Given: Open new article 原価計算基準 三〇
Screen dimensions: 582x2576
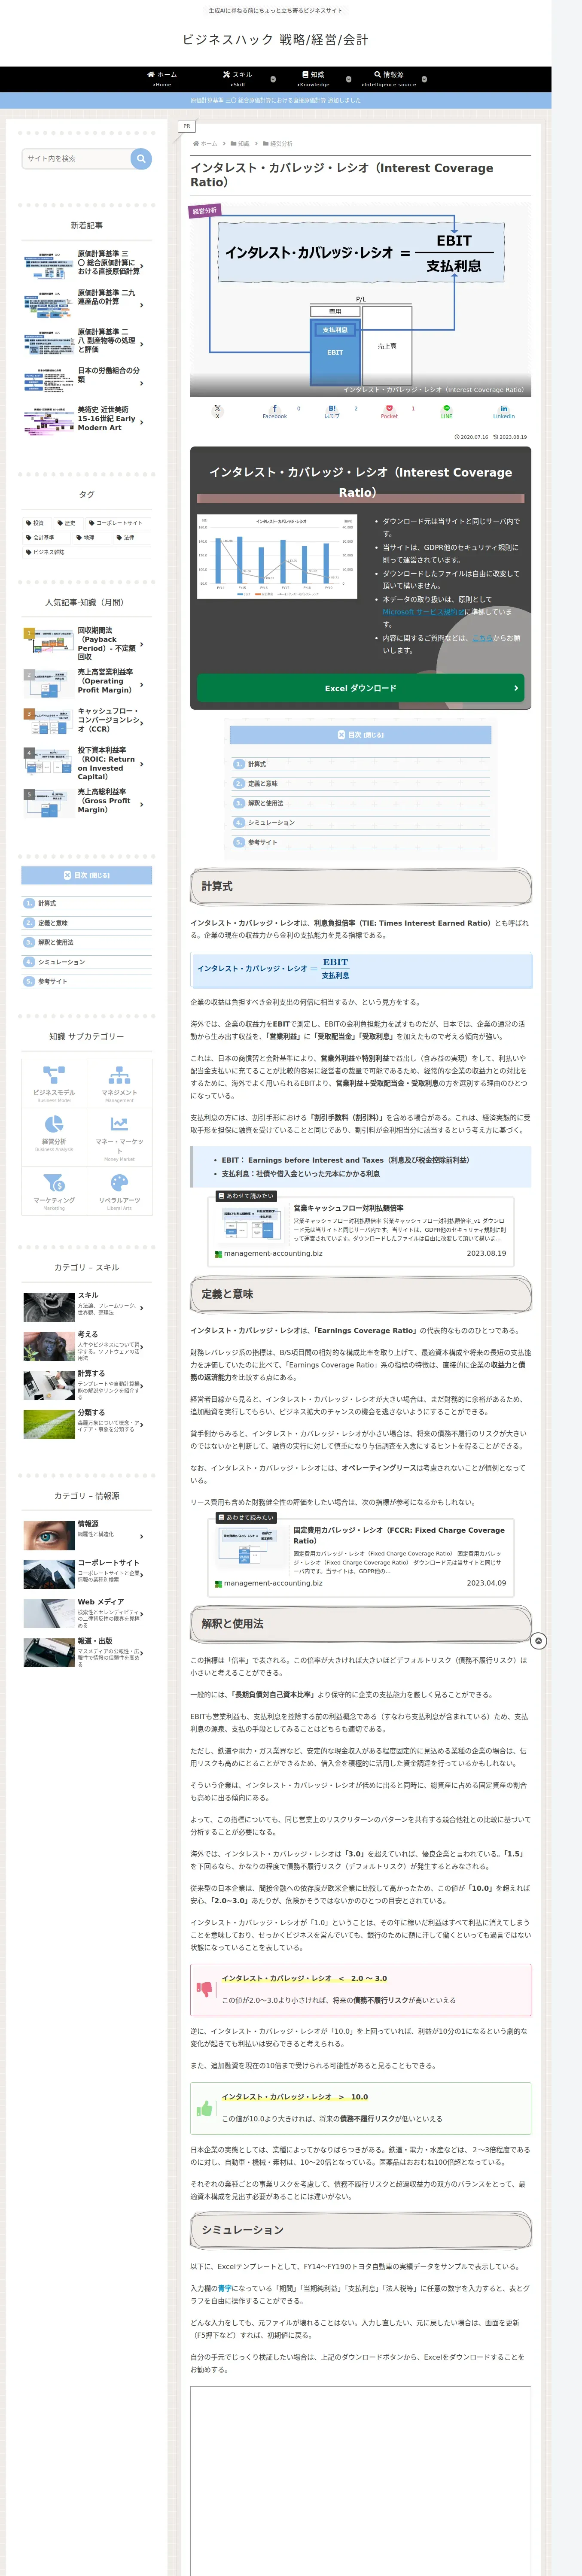Looking at the screenshot, I should (87, 263).
